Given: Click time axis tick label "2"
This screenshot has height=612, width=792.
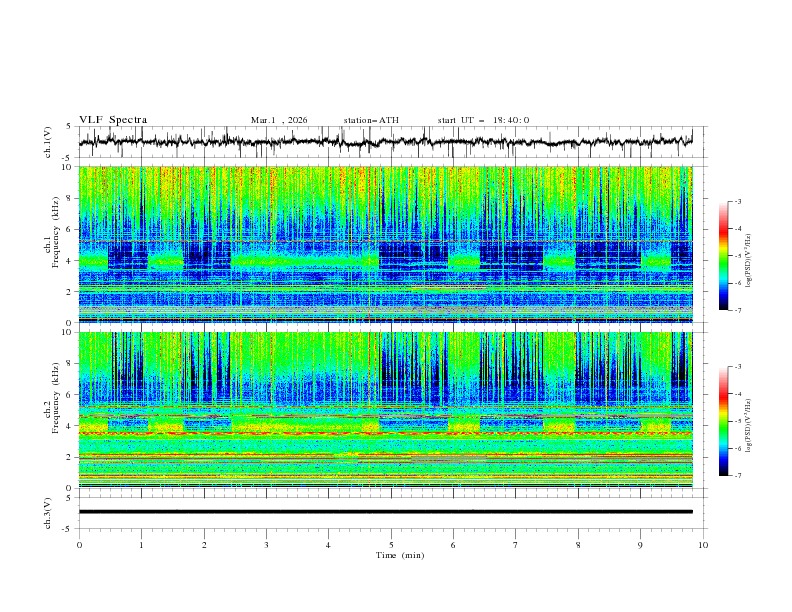Looking at the screenshot, I should (x=204, y=545).
